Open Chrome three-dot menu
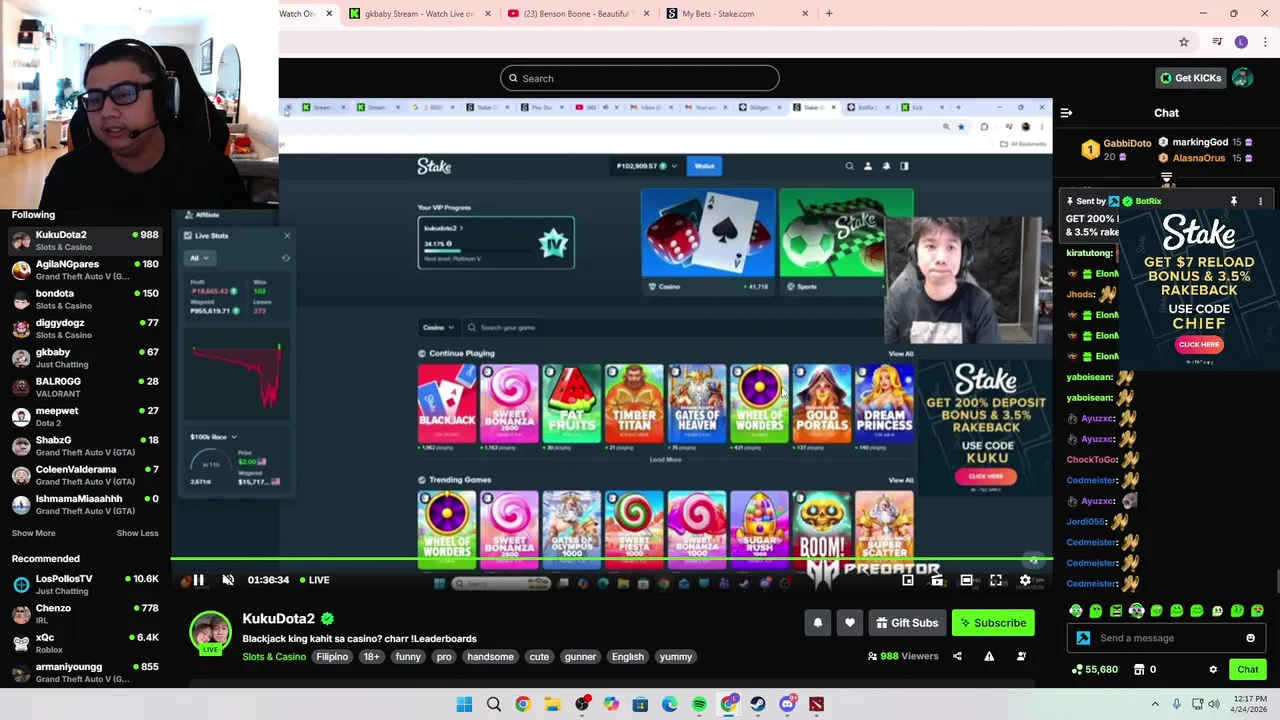This screenshot has height=720, width=1280. click(x=1264, y=42)
